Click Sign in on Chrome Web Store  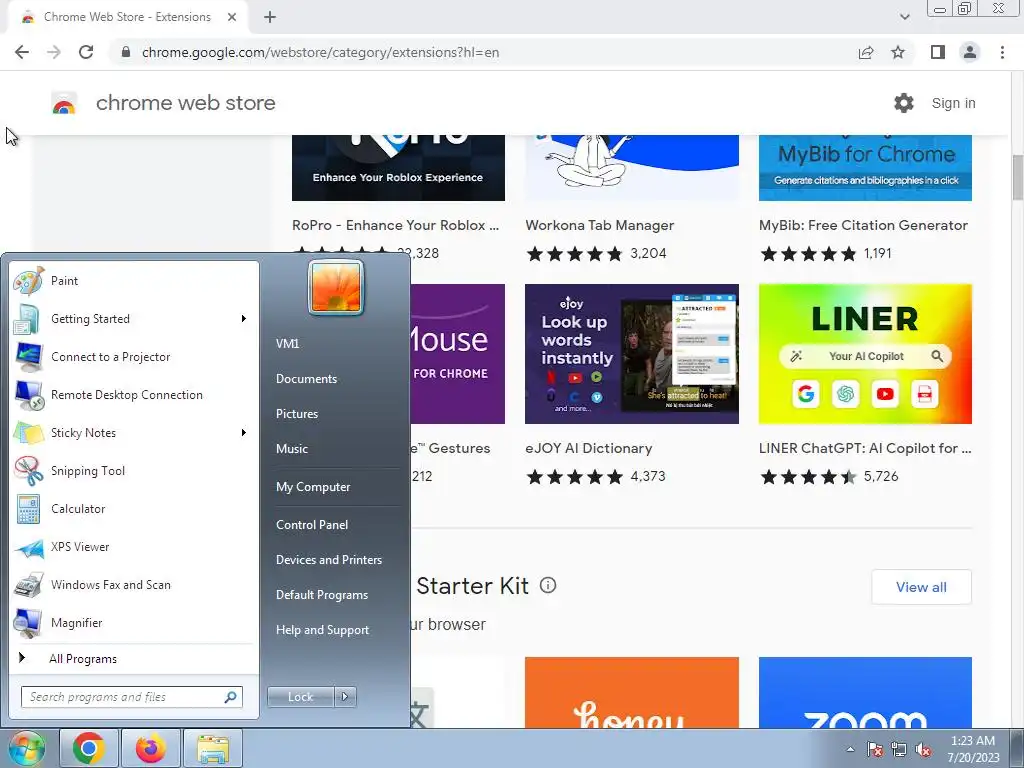953,103
